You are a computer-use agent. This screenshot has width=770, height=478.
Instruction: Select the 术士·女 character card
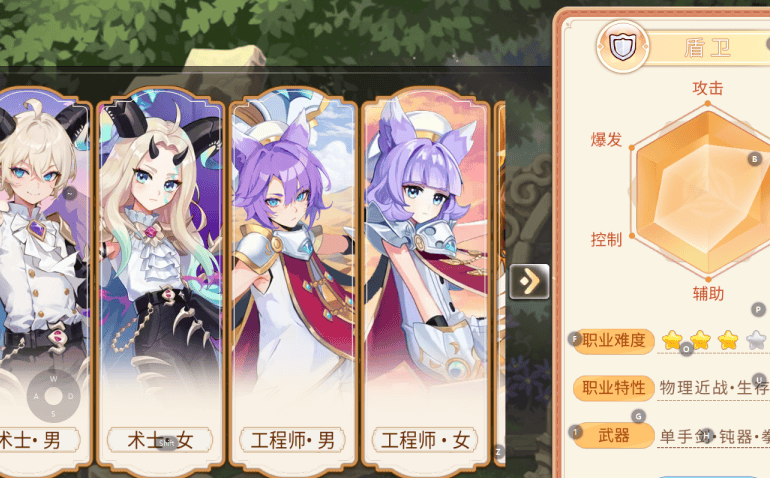click(161, 282)
